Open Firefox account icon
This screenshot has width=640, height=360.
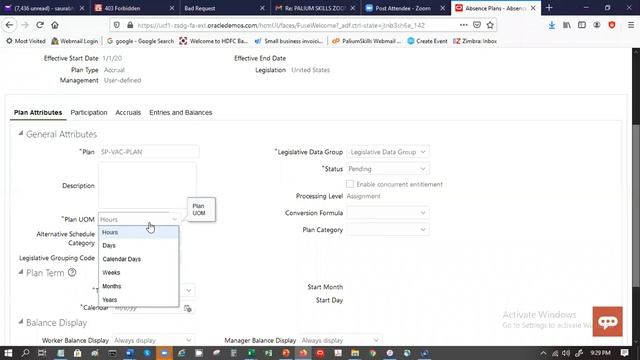[x=597, y=25]
